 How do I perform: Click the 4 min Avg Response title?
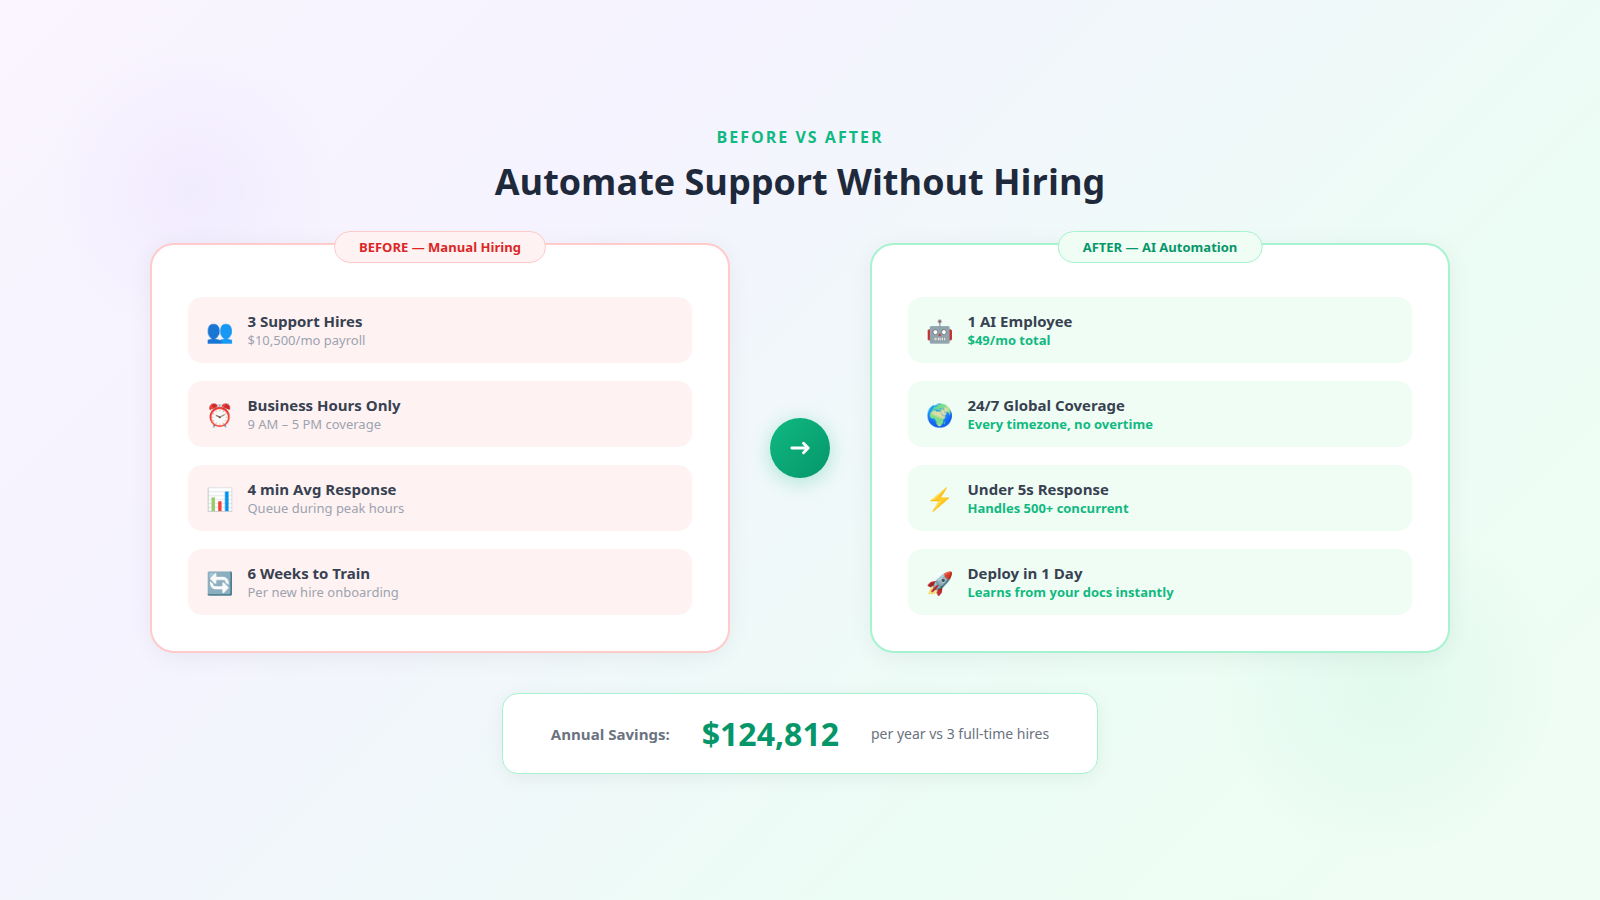tap(322, 490)
